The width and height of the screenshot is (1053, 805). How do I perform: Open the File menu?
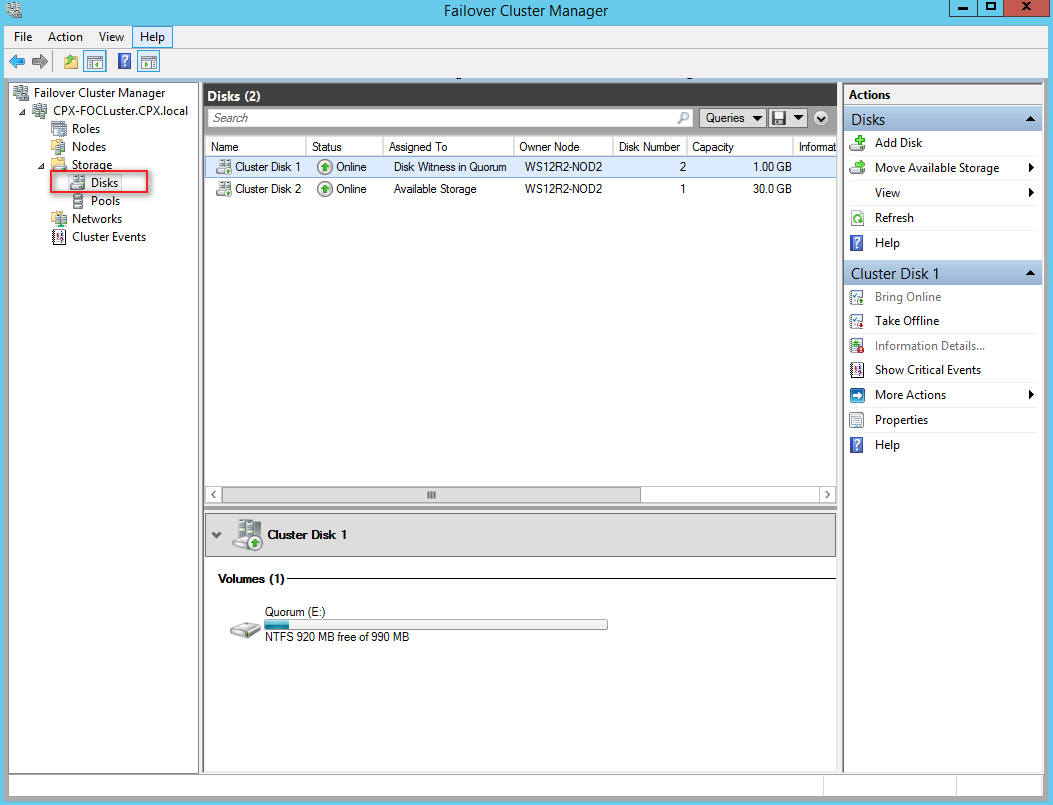(23, 37)
